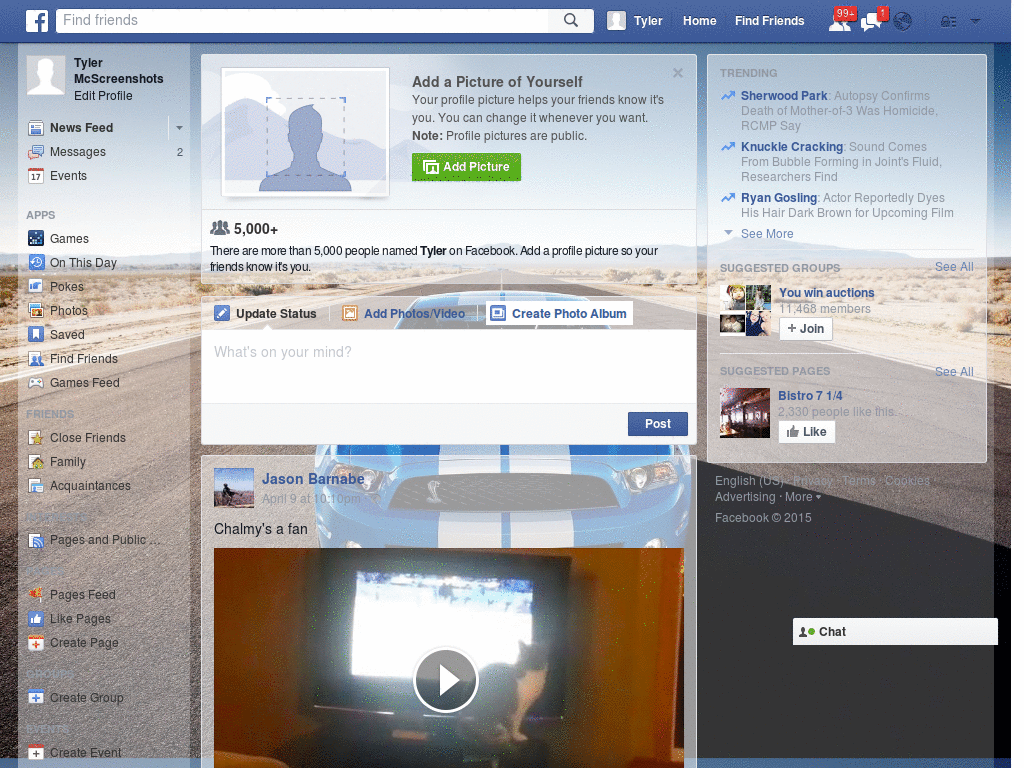1024x768 pixels.
Task: Open Events calendar icon in sidebar
Action: tap(36, 176)
